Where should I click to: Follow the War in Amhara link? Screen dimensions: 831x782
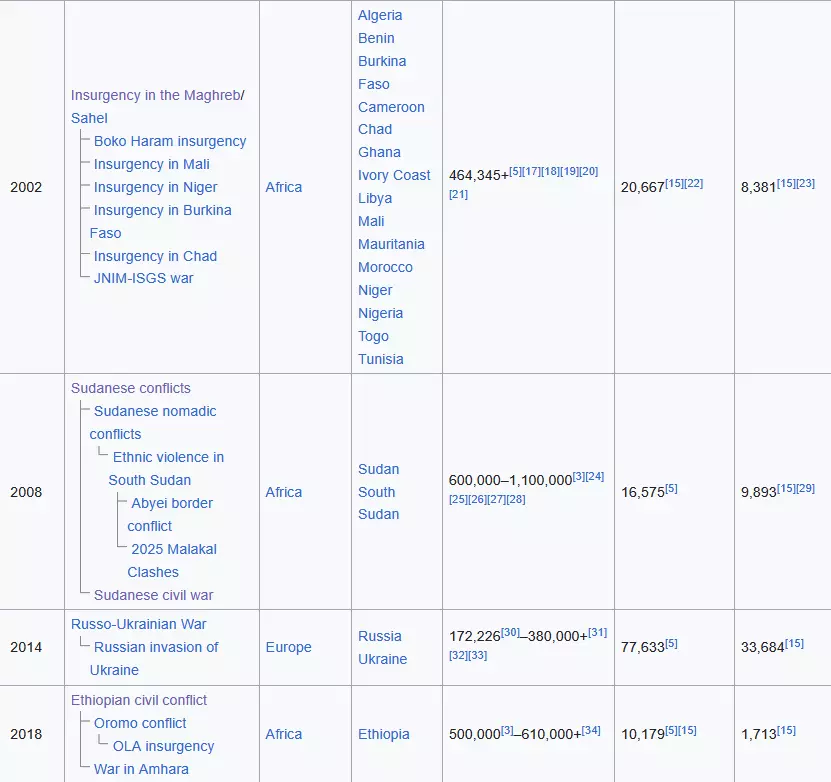pos(141,769)
